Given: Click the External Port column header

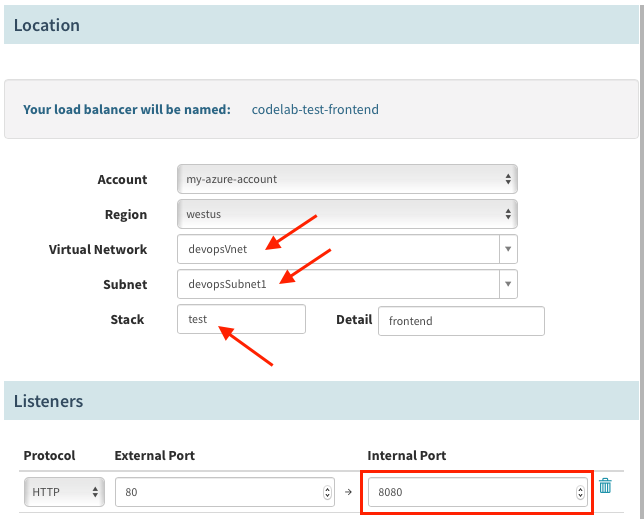Looking at the screenshot, I should click(154, 455).
